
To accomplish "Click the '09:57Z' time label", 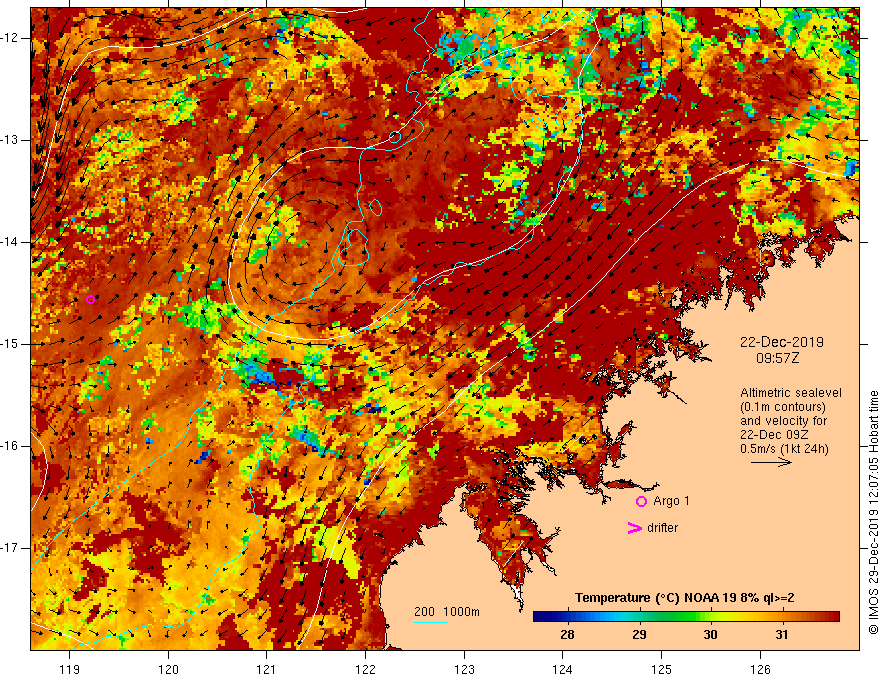I will coord(777,358).
